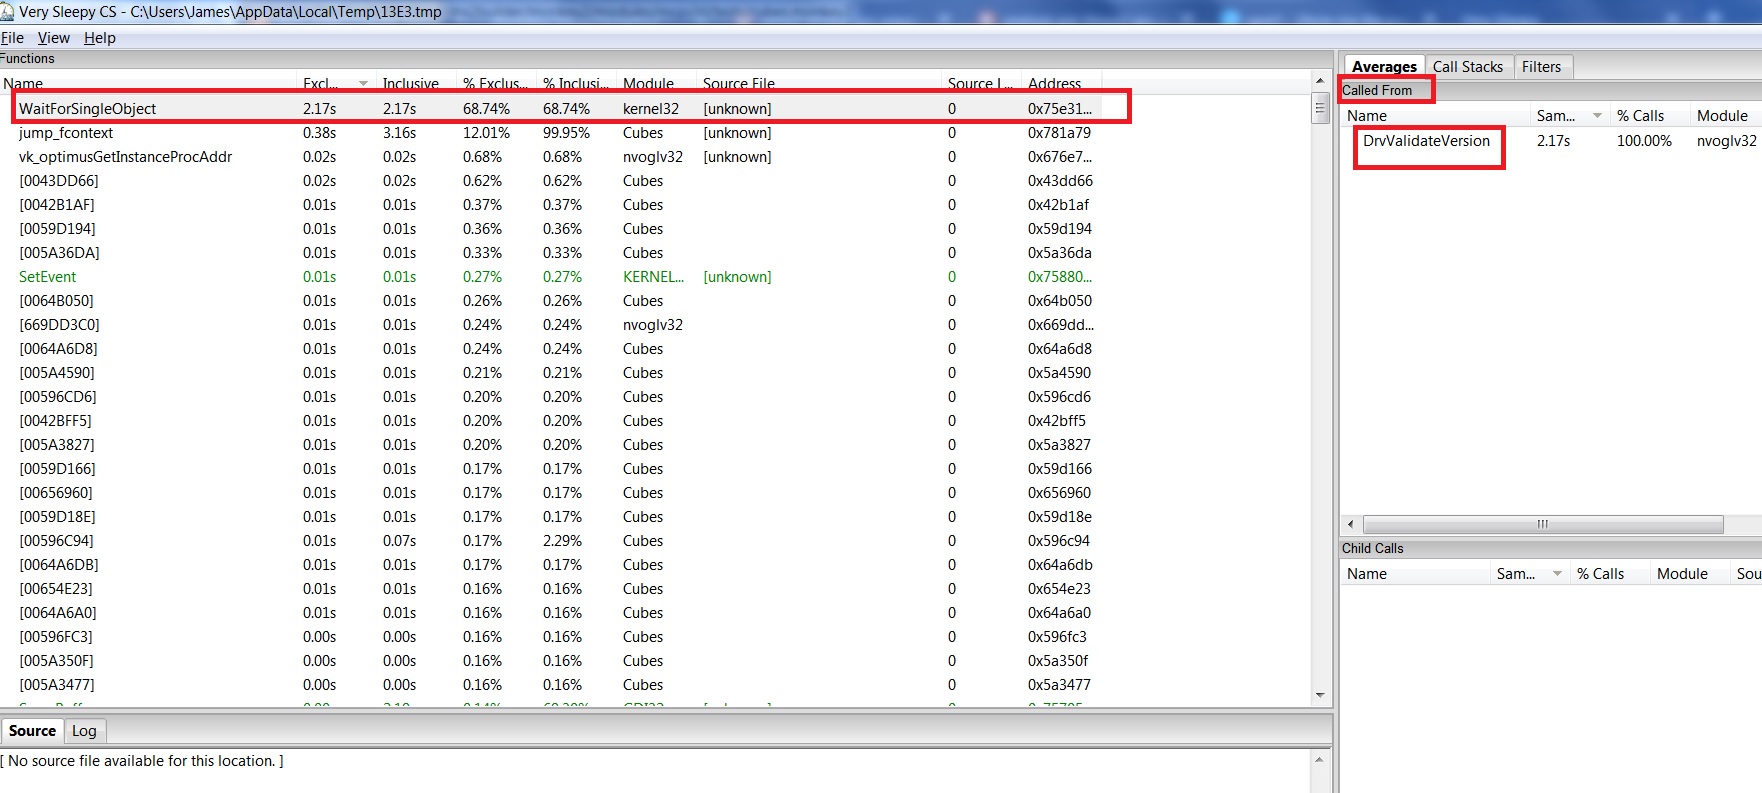Click scroll-down arrow of the Functions list
Image resolution: width=1762 pixels, height=793 pixels.
pos(1320,695)
